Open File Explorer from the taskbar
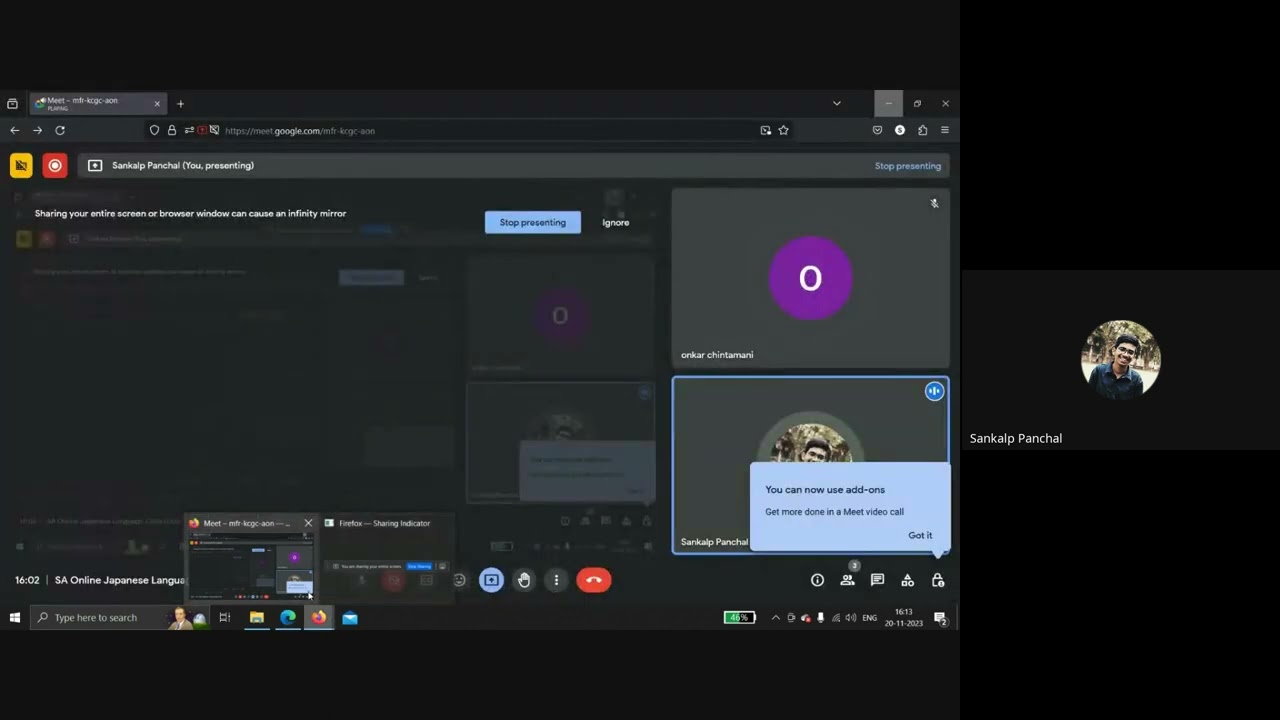This screenshot has width=1280, height=720. pyautogui.click(x=256, y=618)
